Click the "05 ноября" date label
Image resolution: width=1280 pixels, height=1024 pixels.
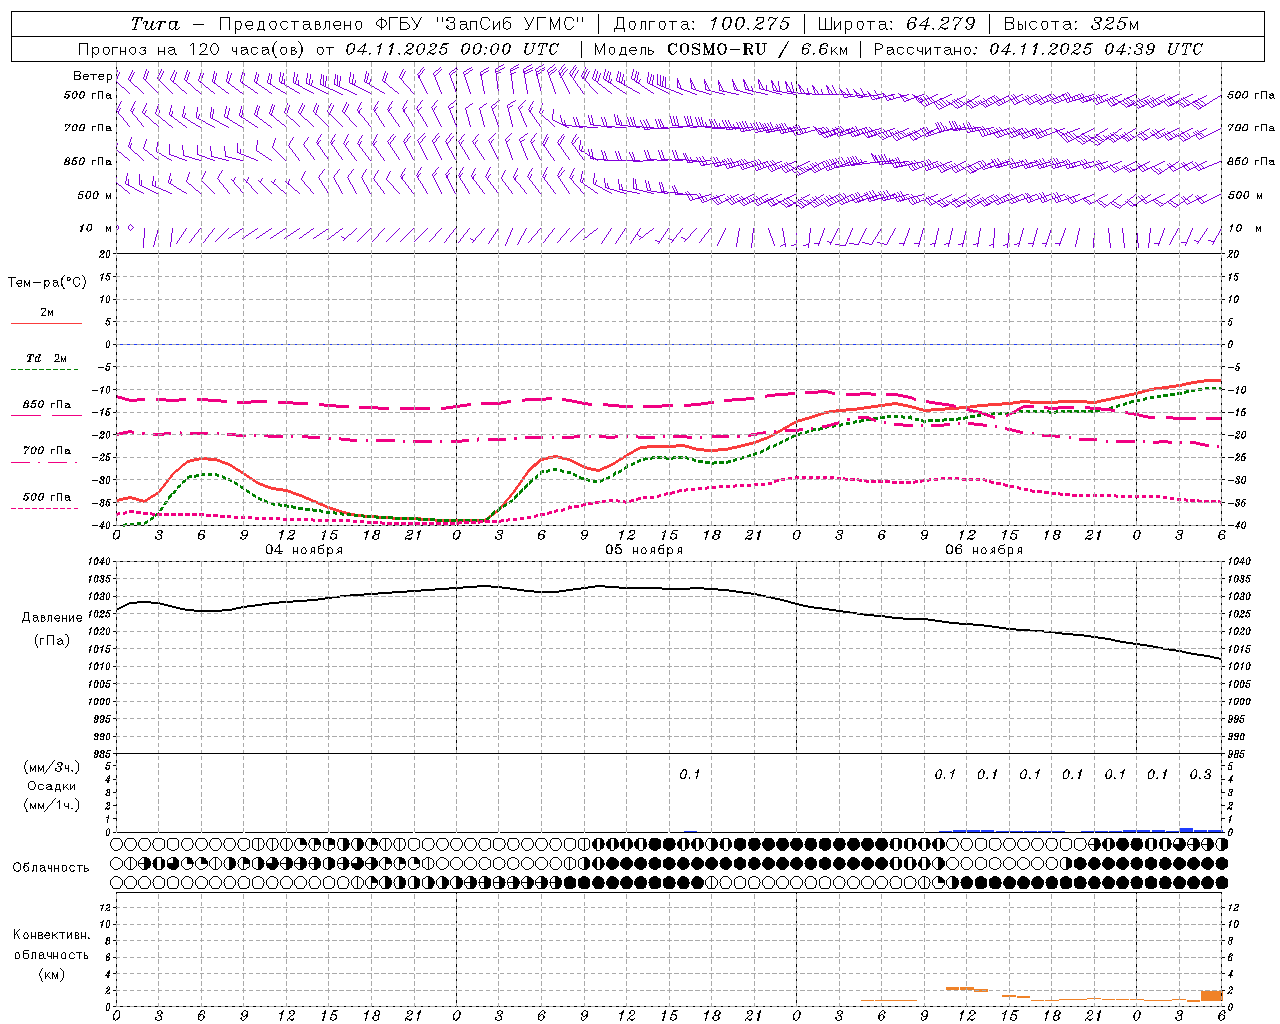(644, 550)
